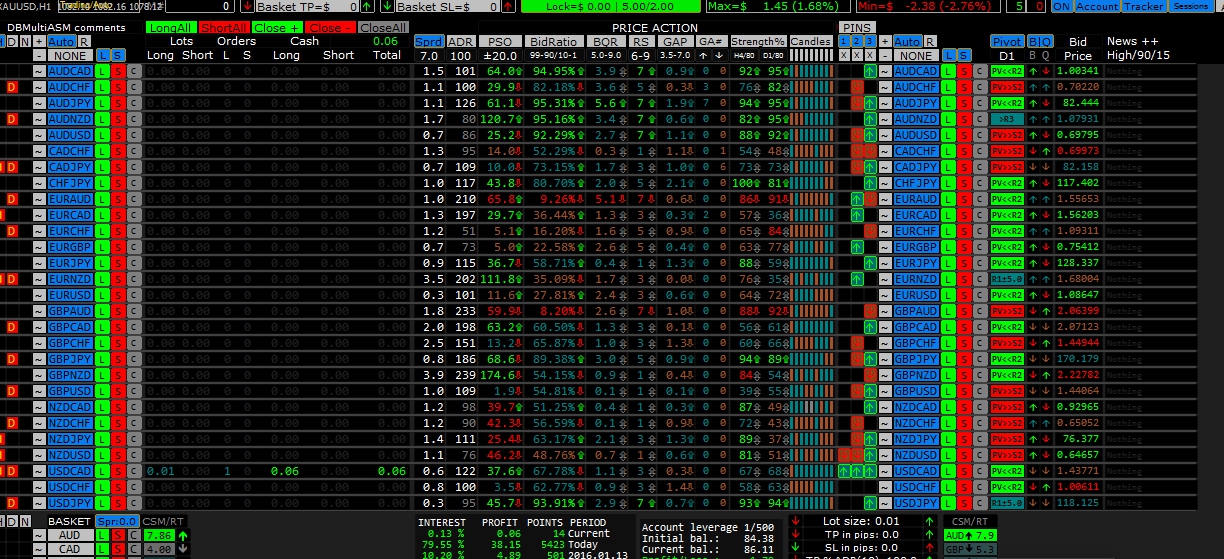This screenshot has height=559, width=1224.
Task: Click GA# down arrow filter
Action: coord(718,55)
